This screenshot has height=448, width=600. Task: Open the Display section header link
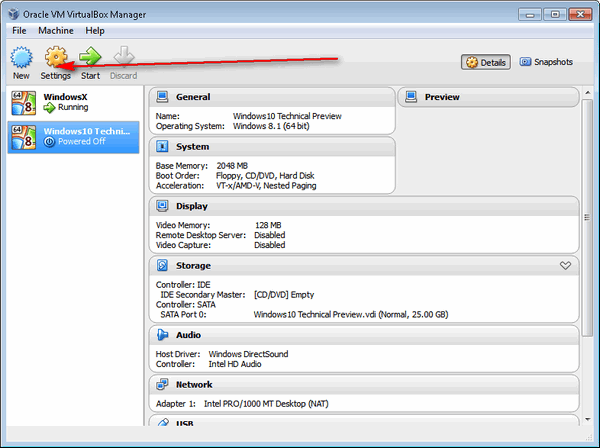[192, 206]
